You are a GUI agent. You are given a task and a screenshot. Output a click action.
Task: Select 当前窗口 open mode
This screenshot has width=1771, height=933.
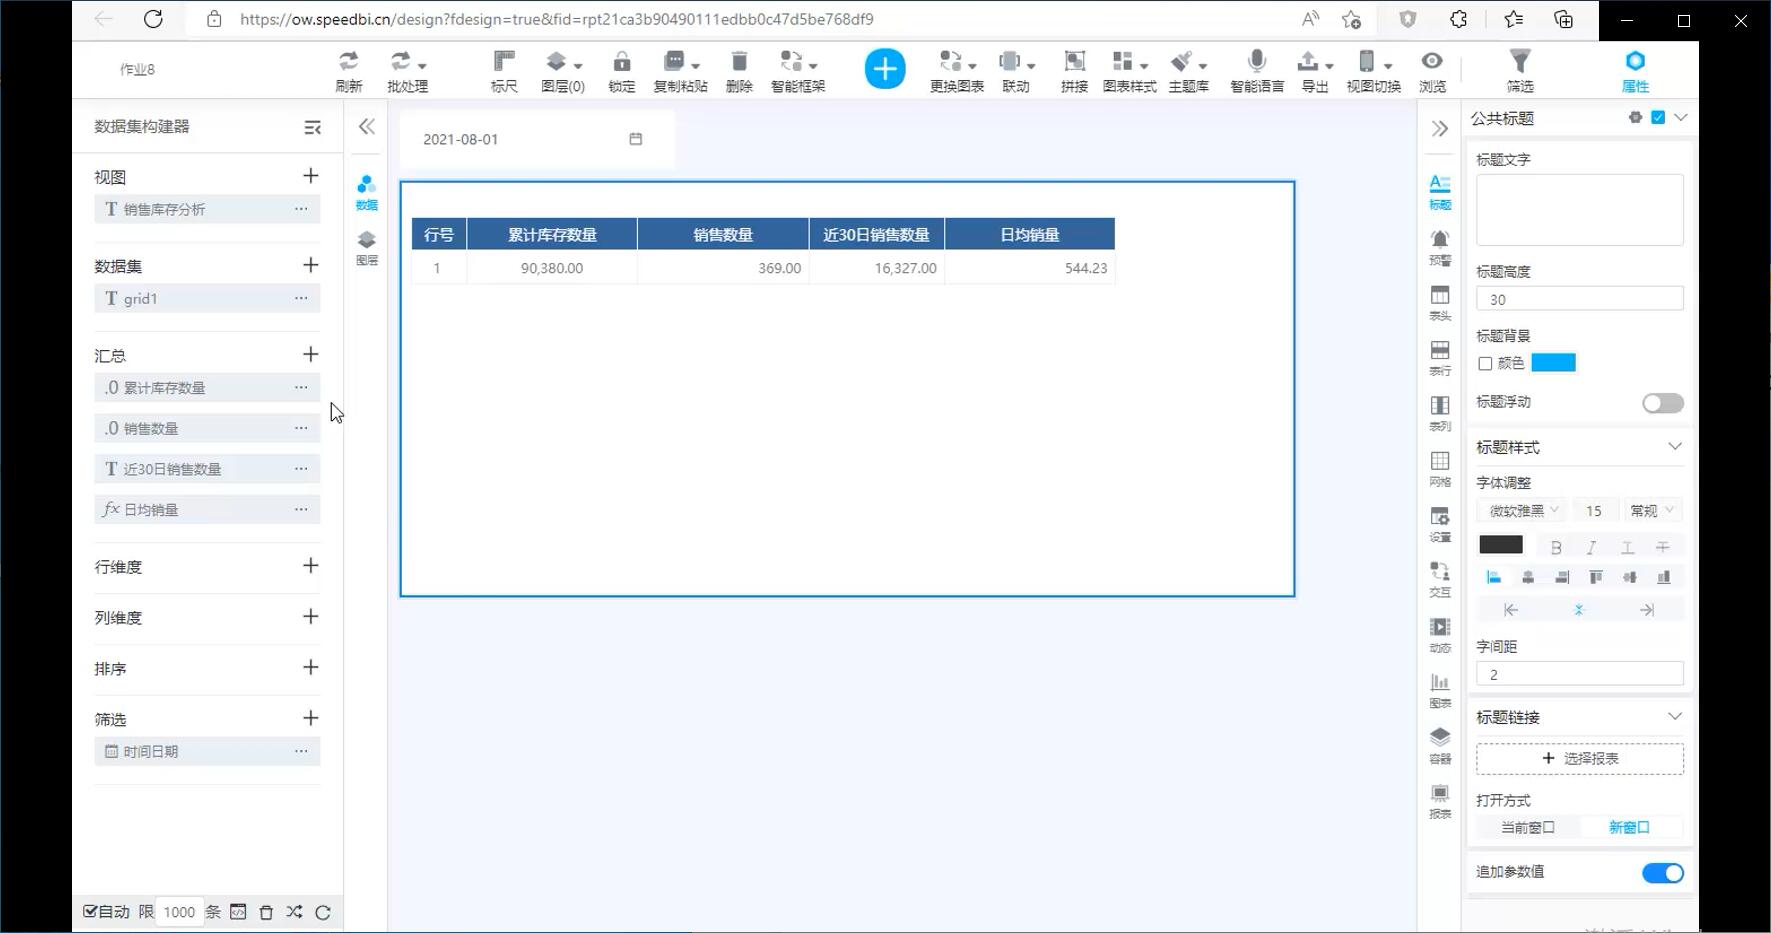click(x=1527, y=827)
